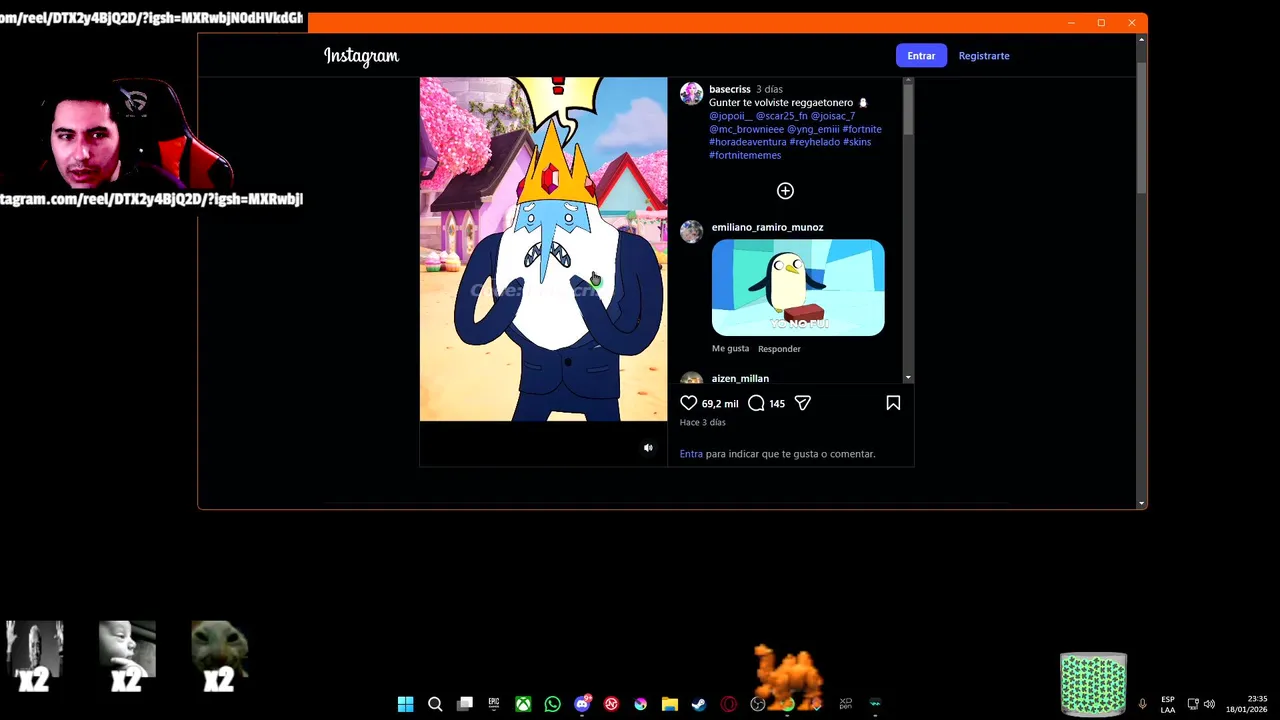Open the penguin GIF in the comment

pos(798,288)
